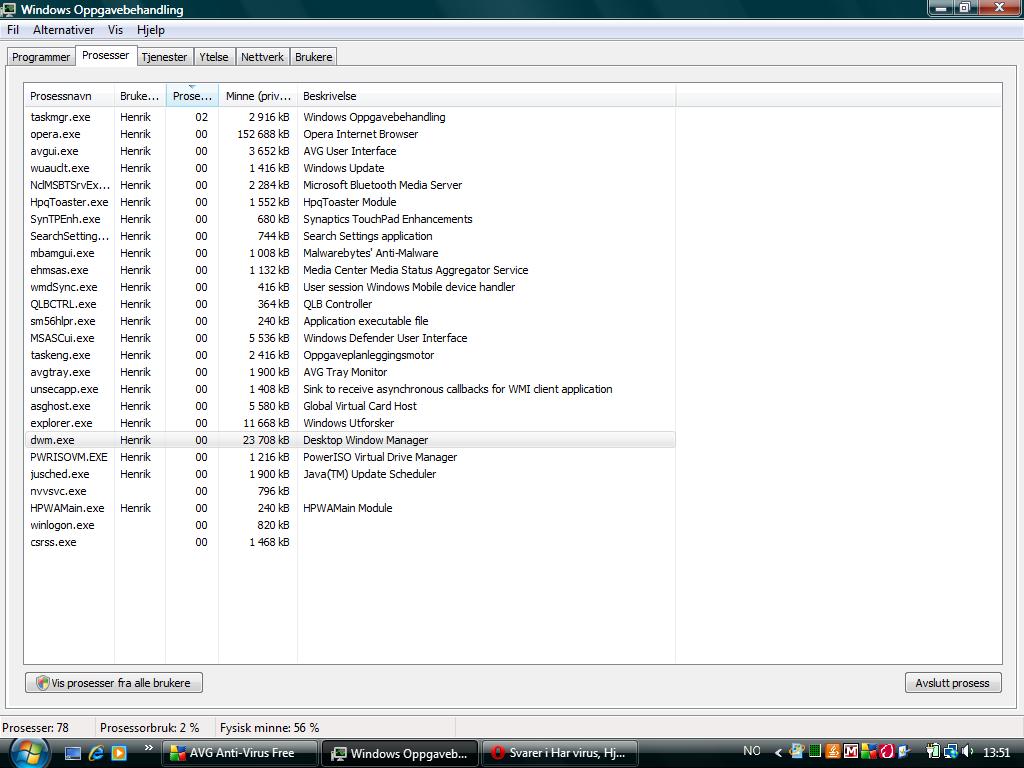Open the Vis menu

[116, 30]
